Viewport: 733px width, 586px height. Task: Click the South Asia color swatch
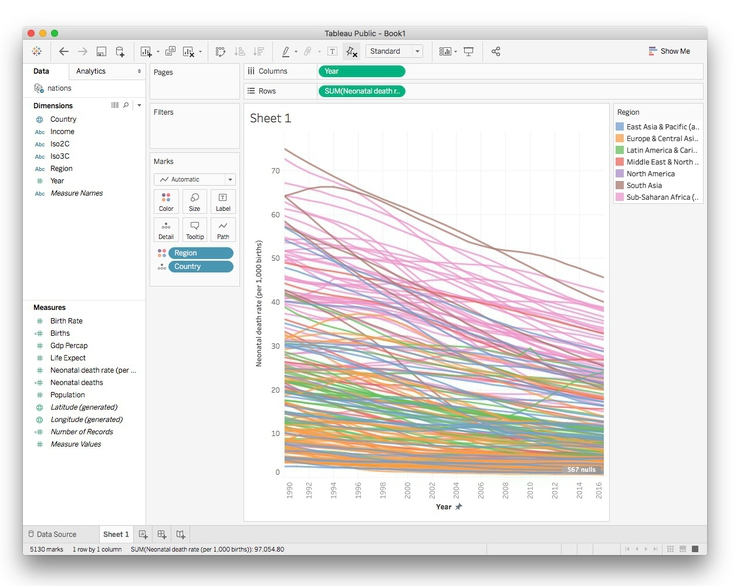pyautogui.click(x=620, y=185)
